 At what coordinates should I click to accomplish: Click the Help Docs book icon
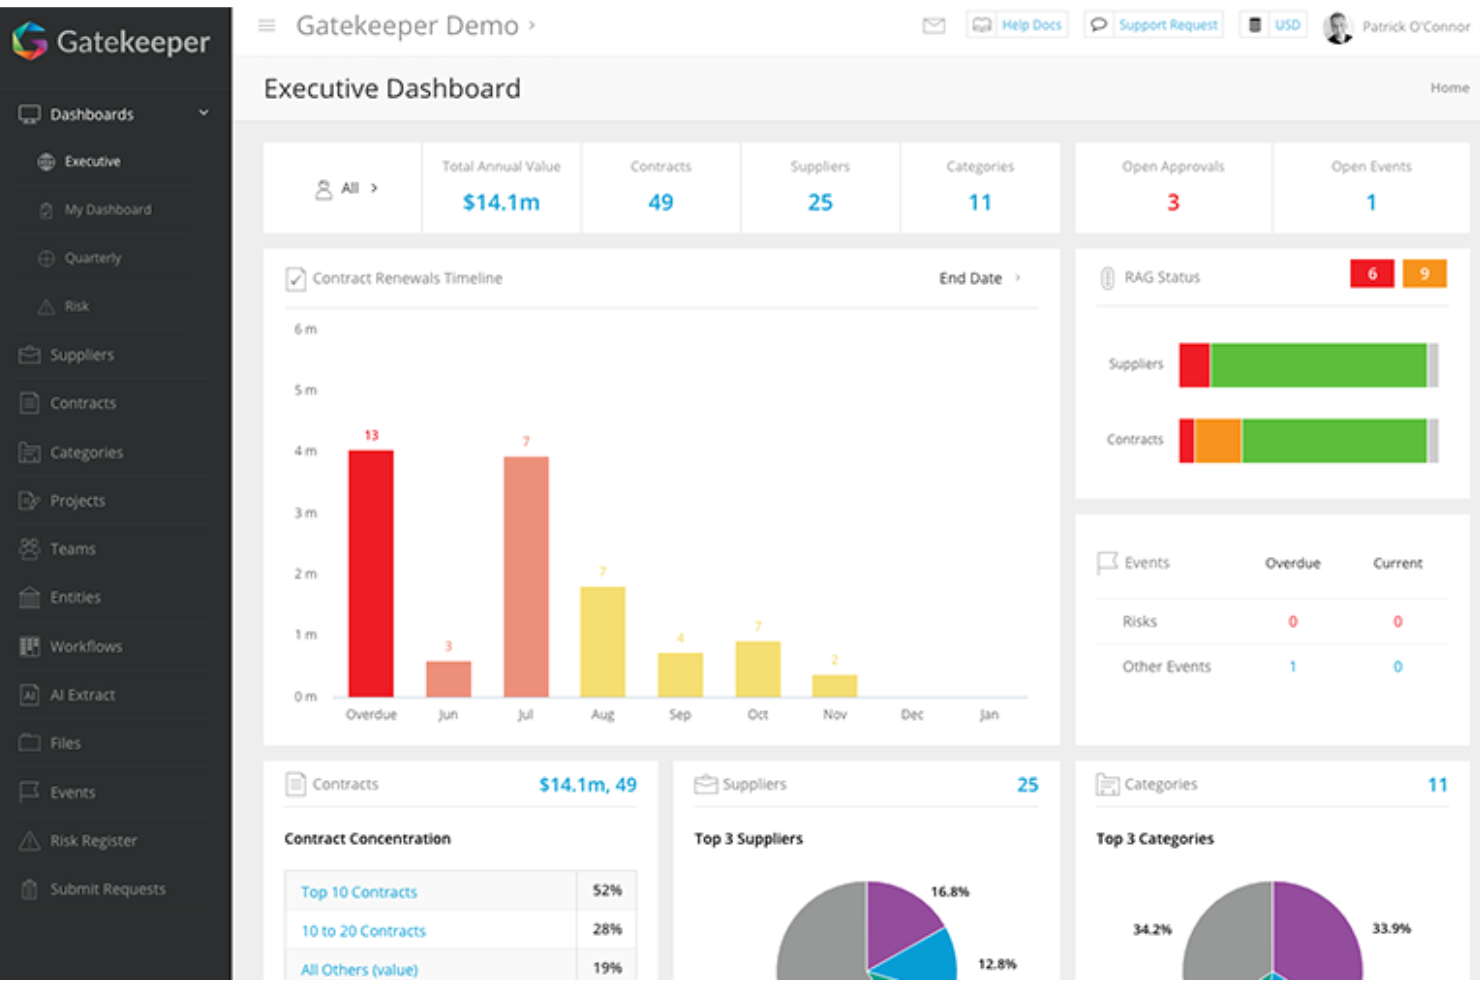pyautogui.click(x=982, y=25)
